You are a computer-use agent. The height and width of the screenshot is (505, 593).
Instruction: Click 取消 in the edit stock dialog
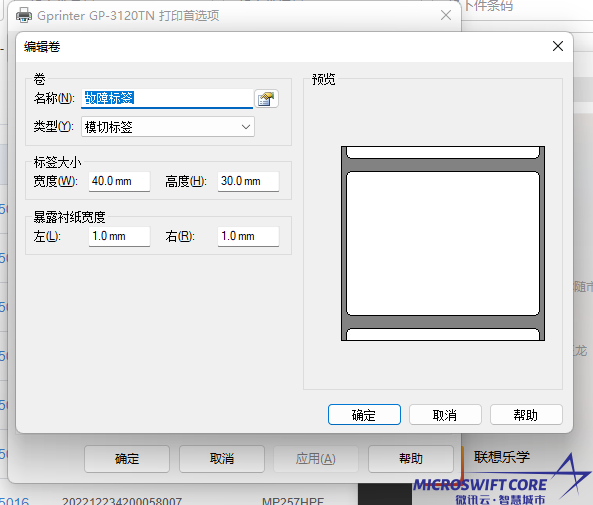click(x=445, y=415)
